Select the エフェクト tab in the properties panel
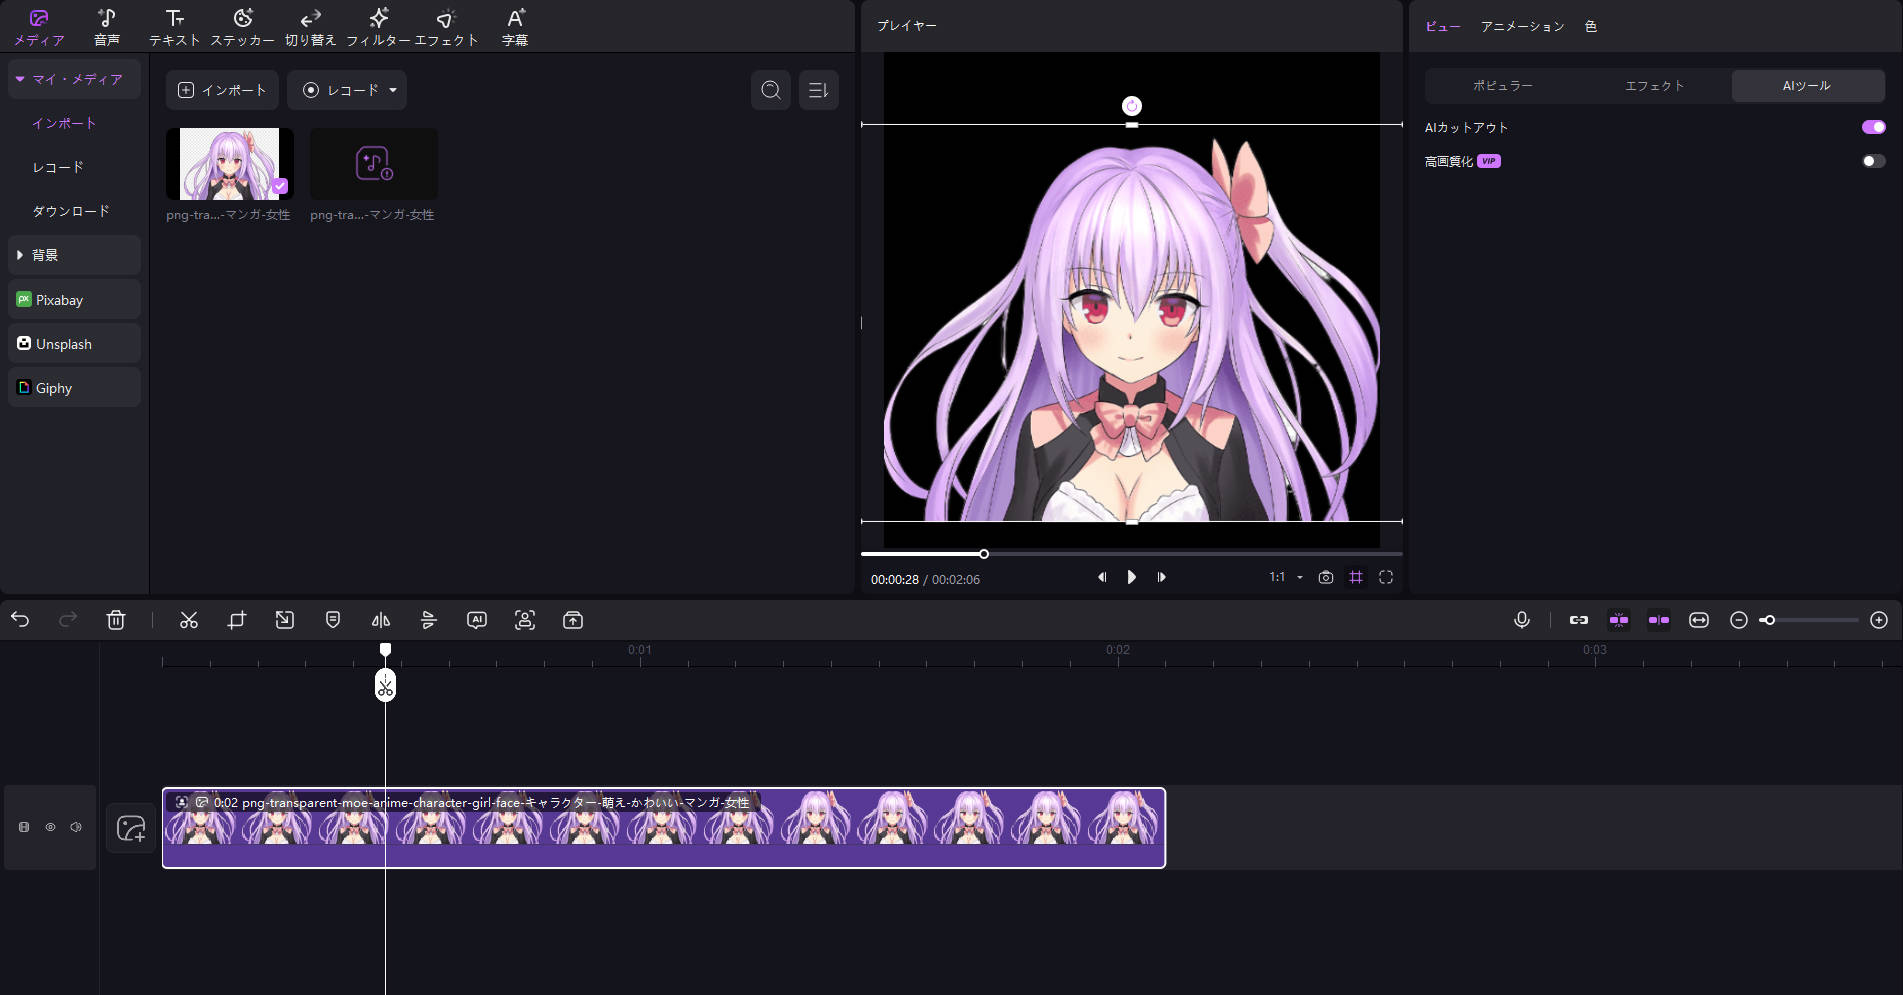This screenshot has width=1903, height=995. (x=1654, y=86)
